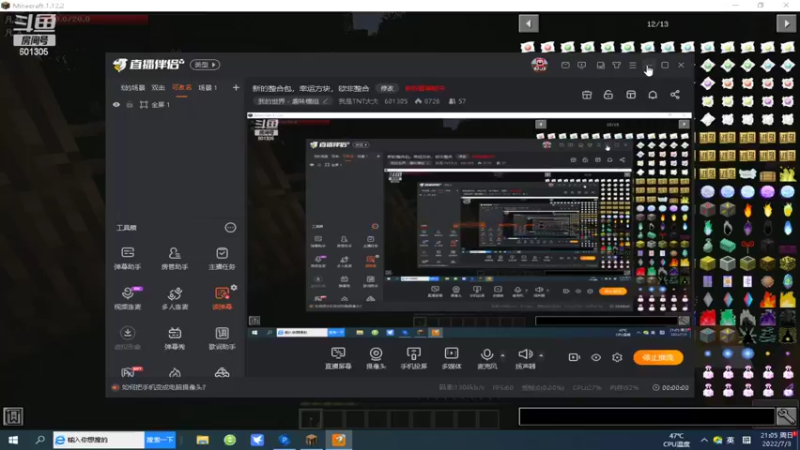Add a new scene with plus button
This screenshot has width=800, height=450.
click(x=236, y=88)
